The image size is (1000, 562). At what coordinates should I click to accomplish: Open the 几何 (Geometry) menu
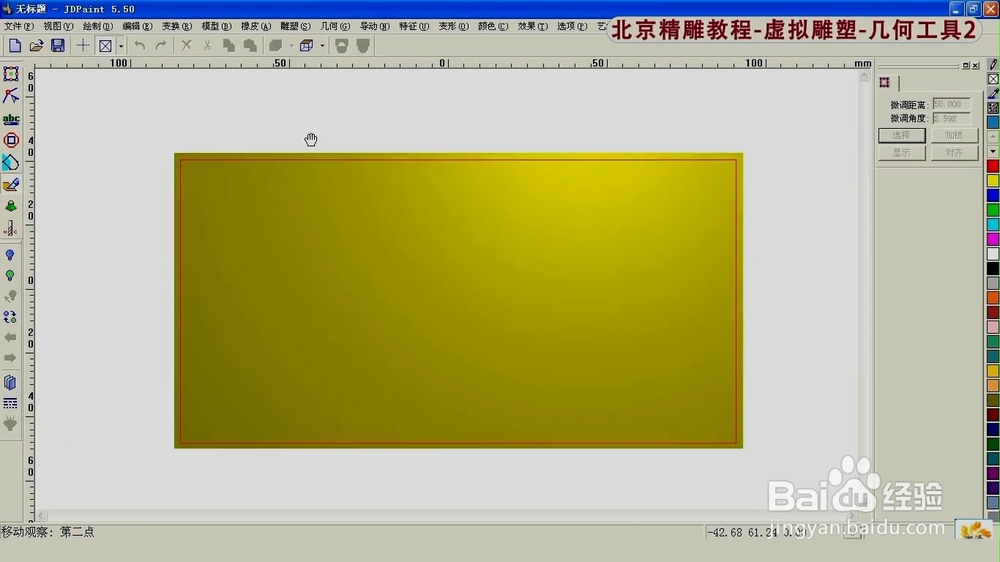[x=335, y=26]
